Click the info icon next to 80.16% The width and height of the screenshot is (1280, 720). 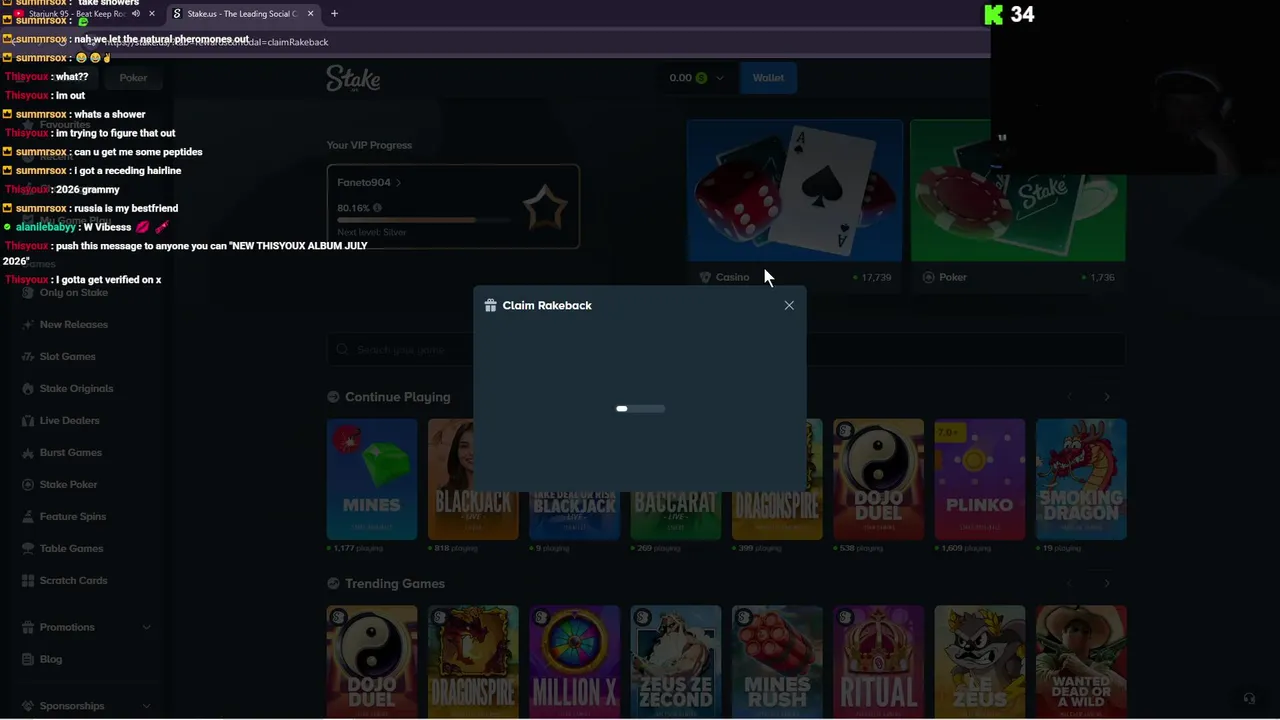coord(377,208)
